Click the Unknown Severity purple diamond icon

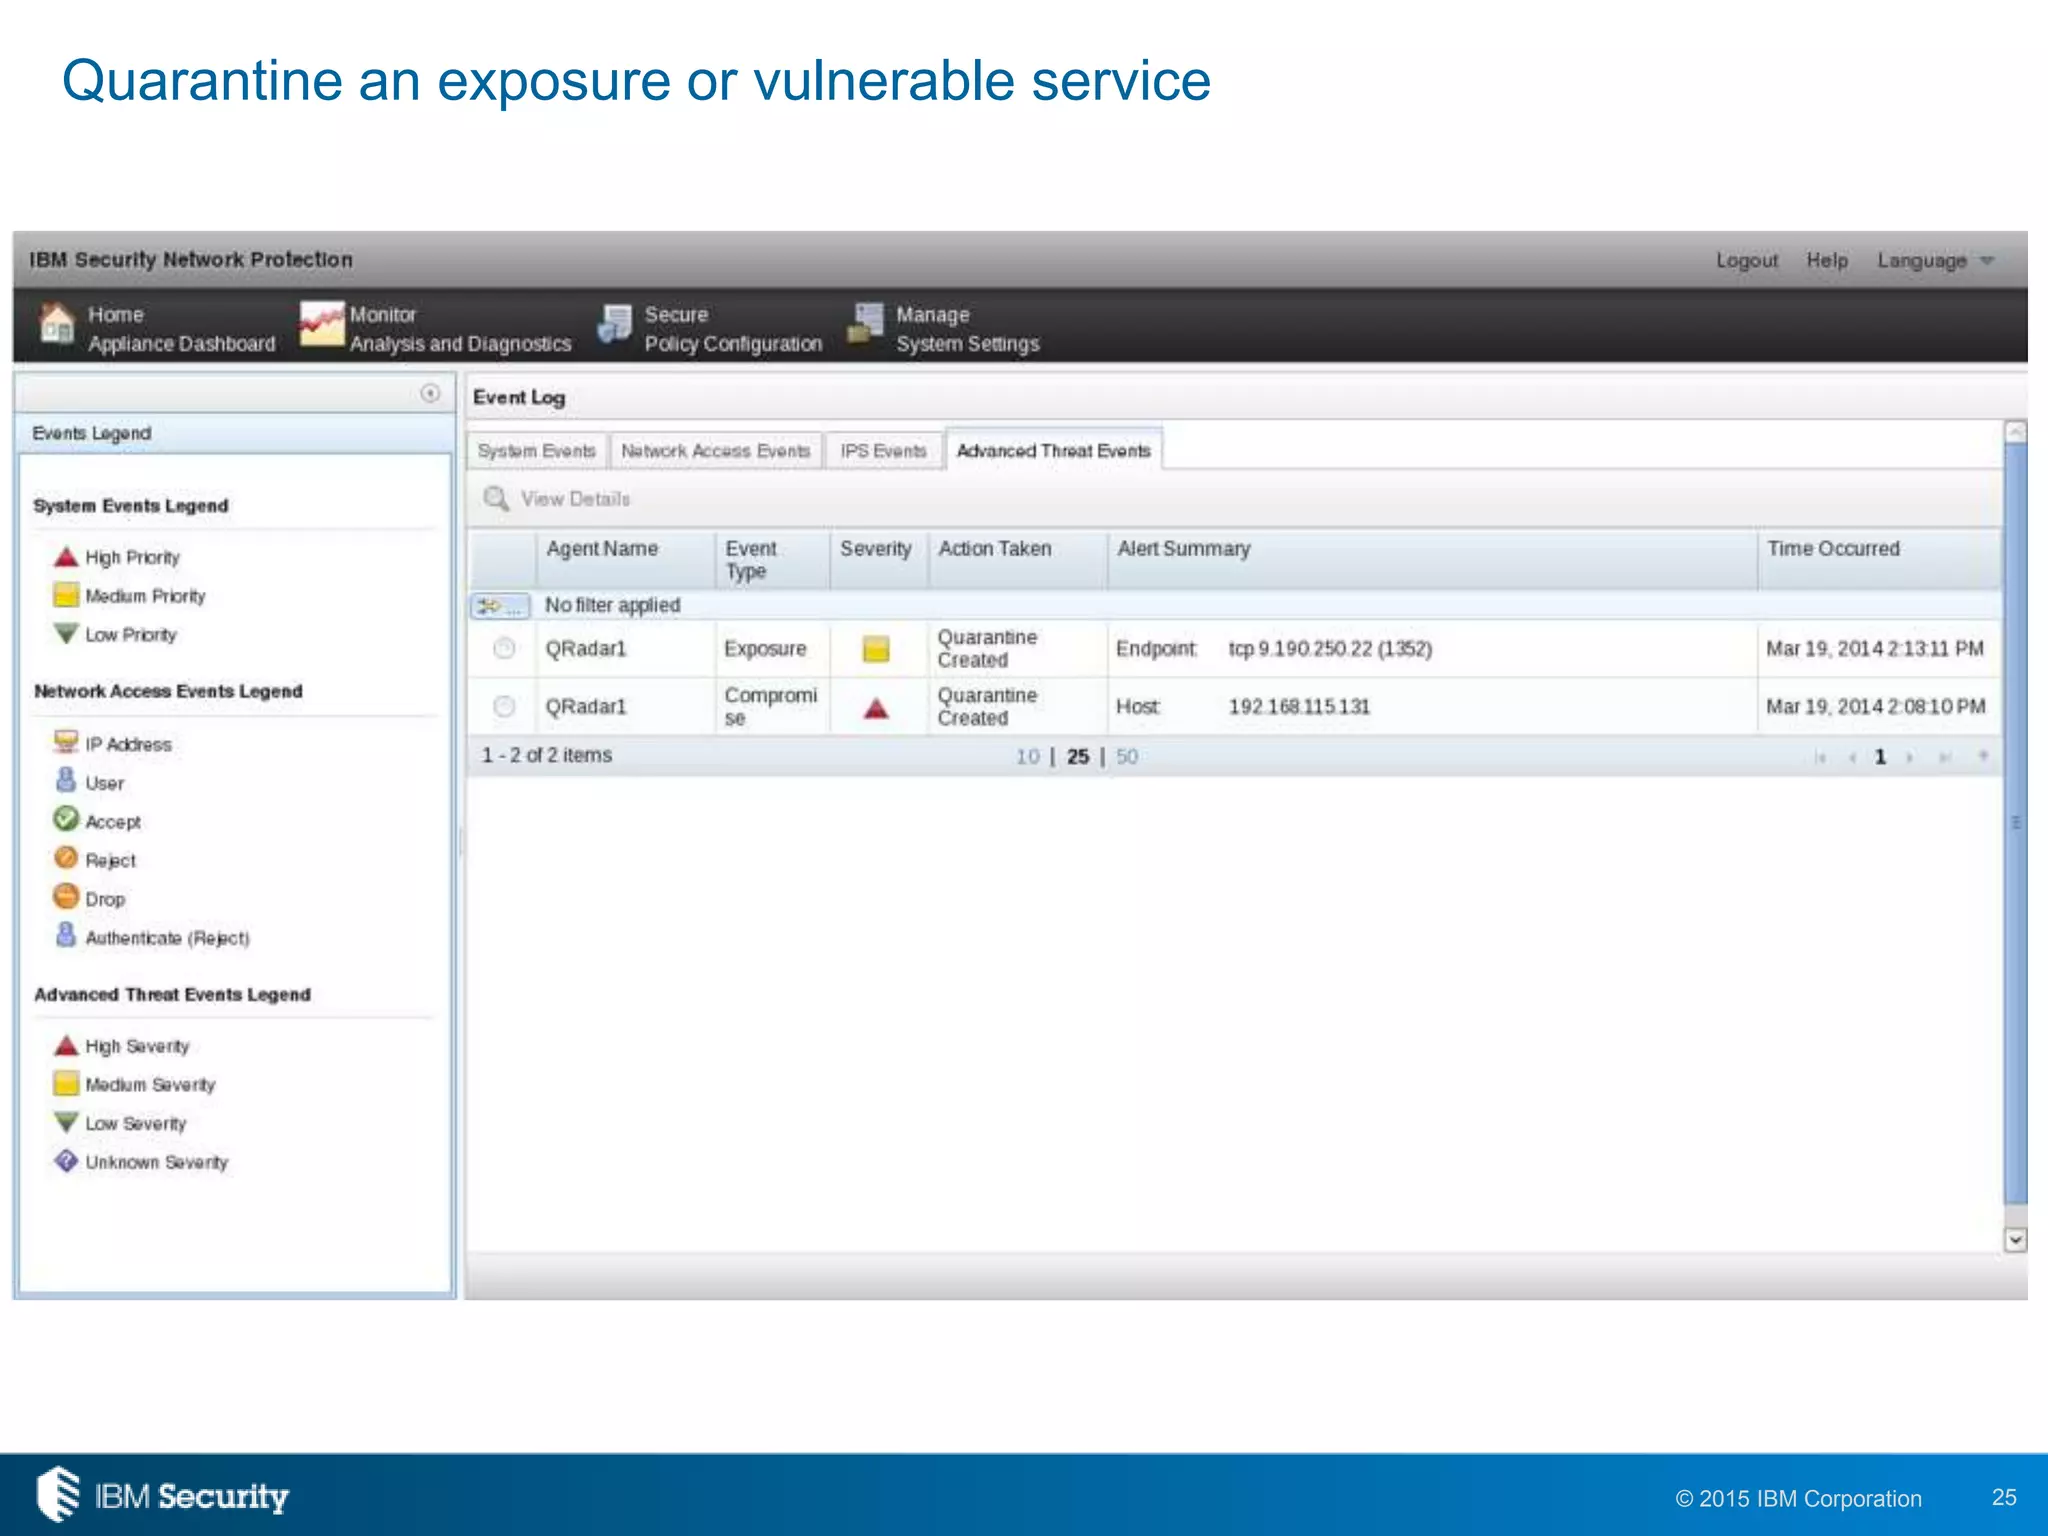tap(66, 1161)
